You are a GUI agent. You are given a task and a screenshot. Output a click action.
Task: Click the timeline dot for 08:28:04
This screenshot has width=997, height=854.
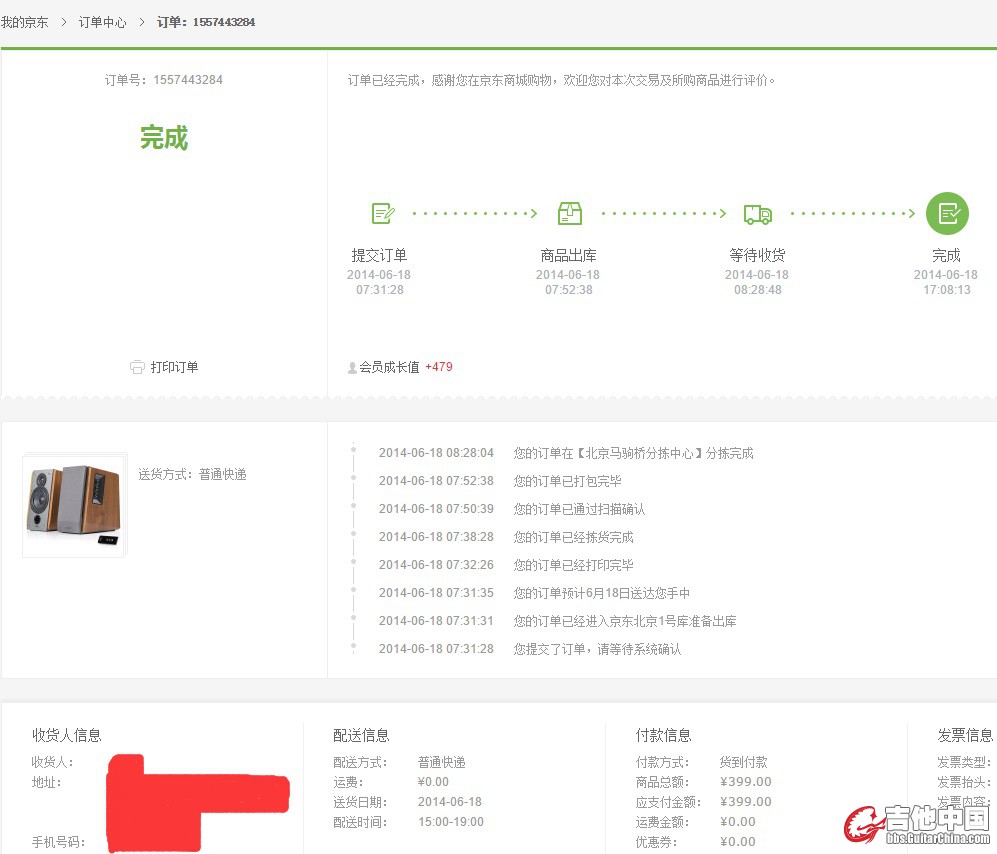(354, 450)
